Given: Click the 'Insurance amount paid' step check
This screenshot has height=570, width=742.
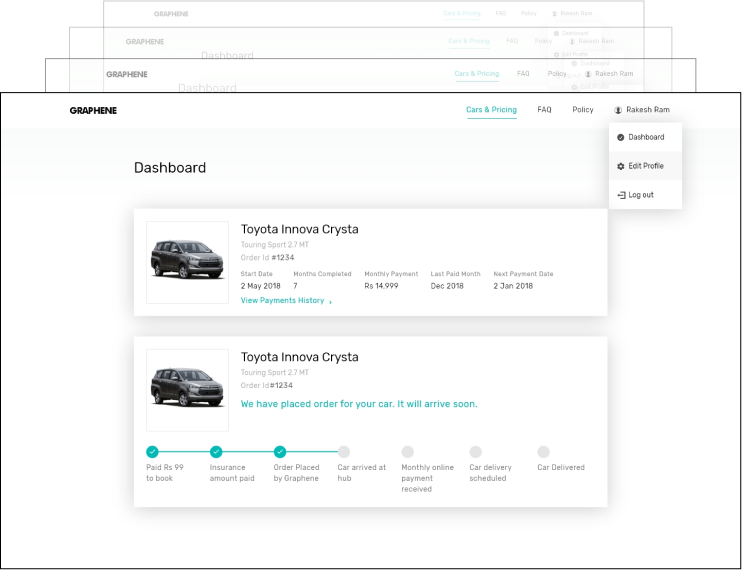Looking at the screenshot, I should click(x=216, y=452).
